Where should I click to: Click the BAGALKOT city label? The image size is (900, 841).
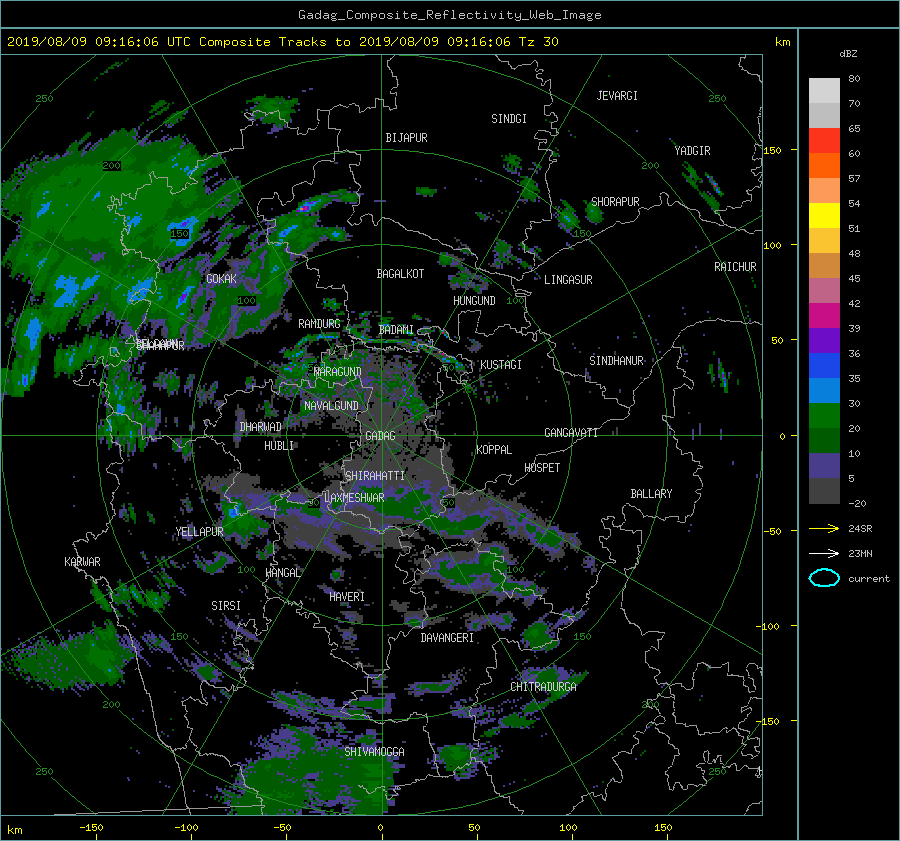pos(400,274)
